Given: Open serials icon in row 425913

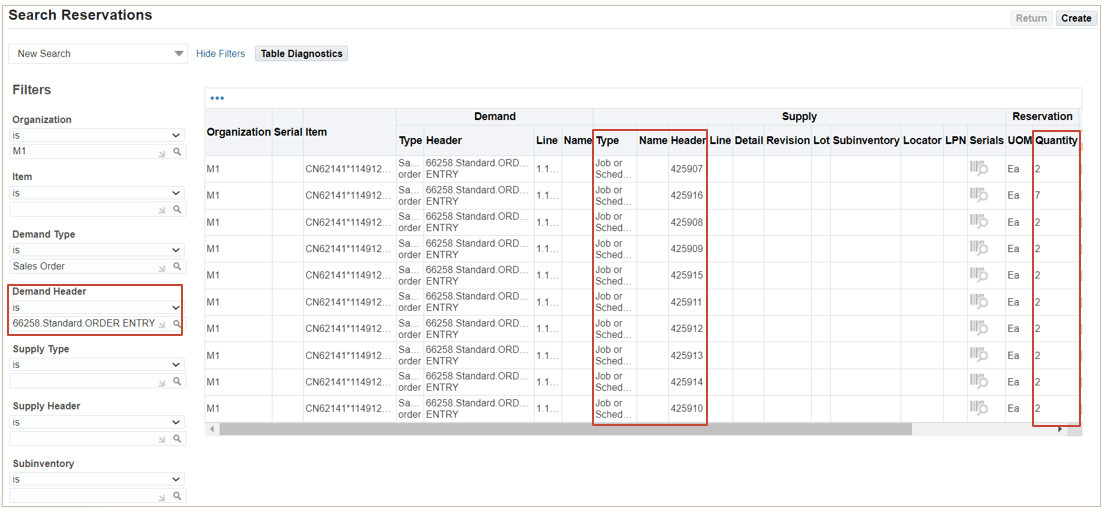Looking at the screenshot, I should pos(978,356).
